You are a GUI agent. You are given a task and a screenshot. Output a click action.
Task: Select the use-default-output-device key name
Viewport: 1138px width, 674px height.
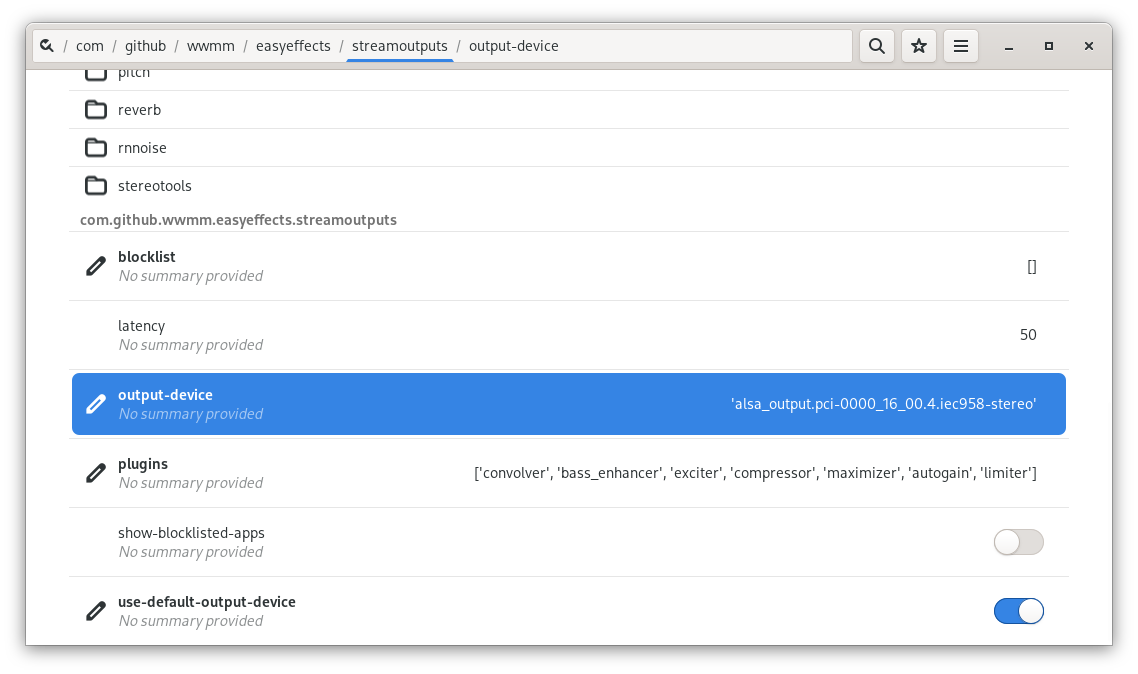click(x=207, y=601)
